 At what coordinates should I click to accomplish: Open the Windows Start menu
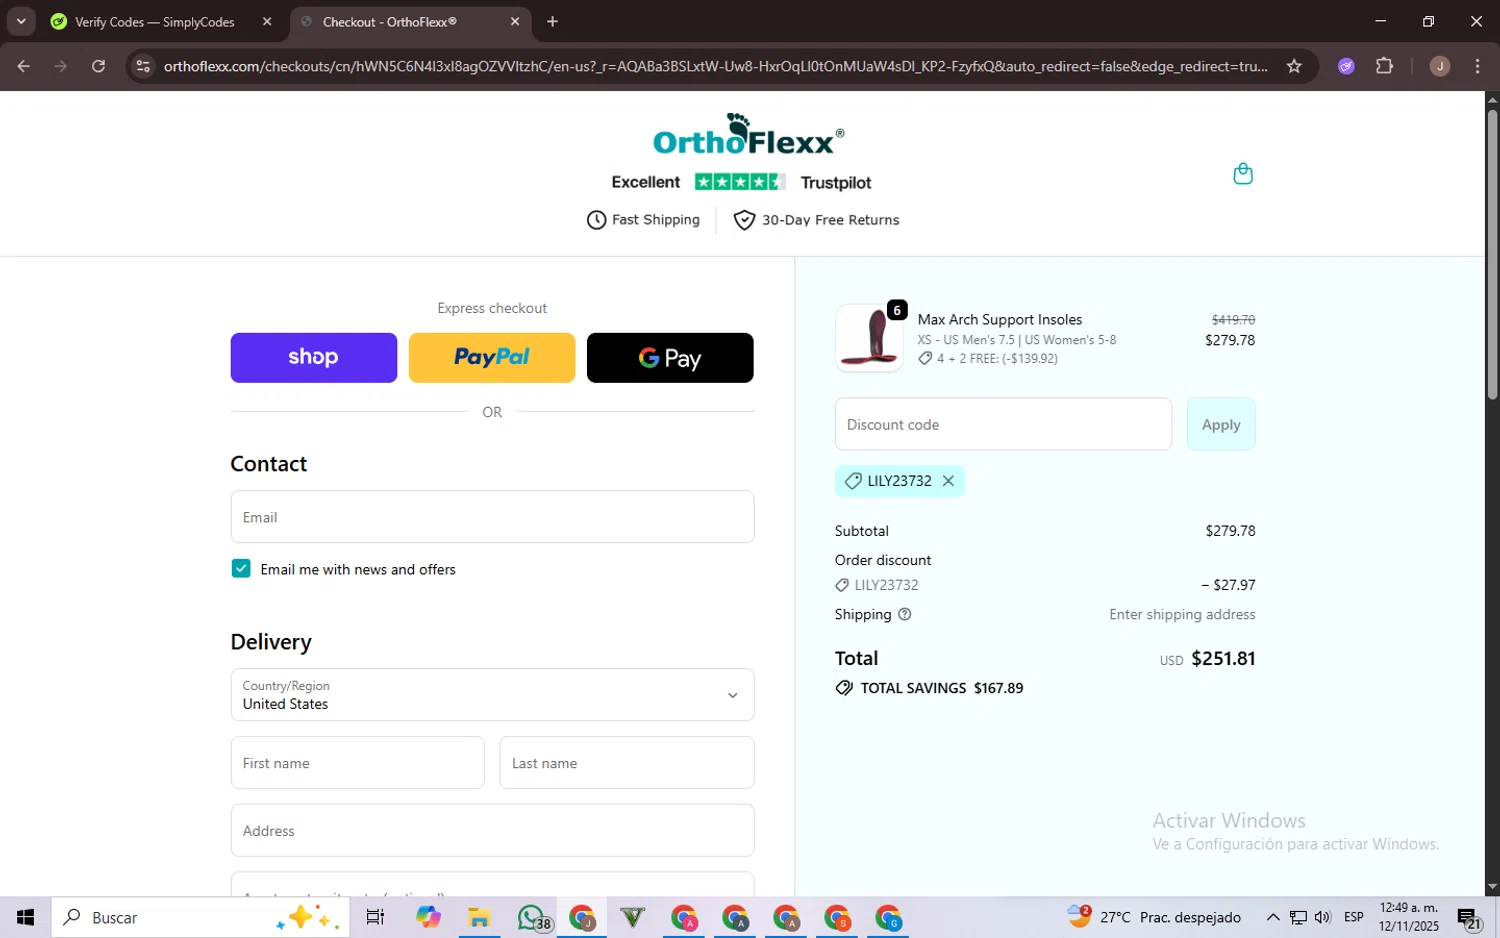25,917
